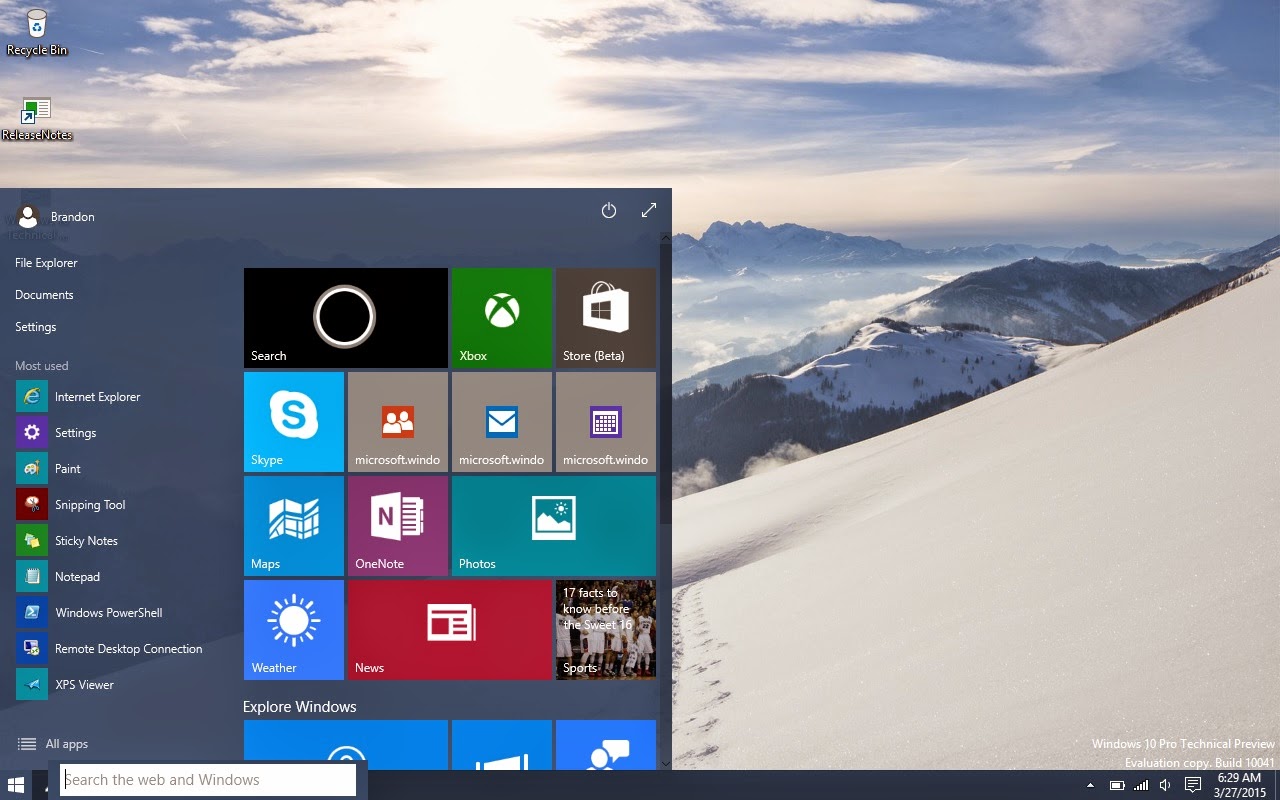Launch the Xbox app tile
The width and height of the screenshot is (1280, 800).
click(501, 317)
